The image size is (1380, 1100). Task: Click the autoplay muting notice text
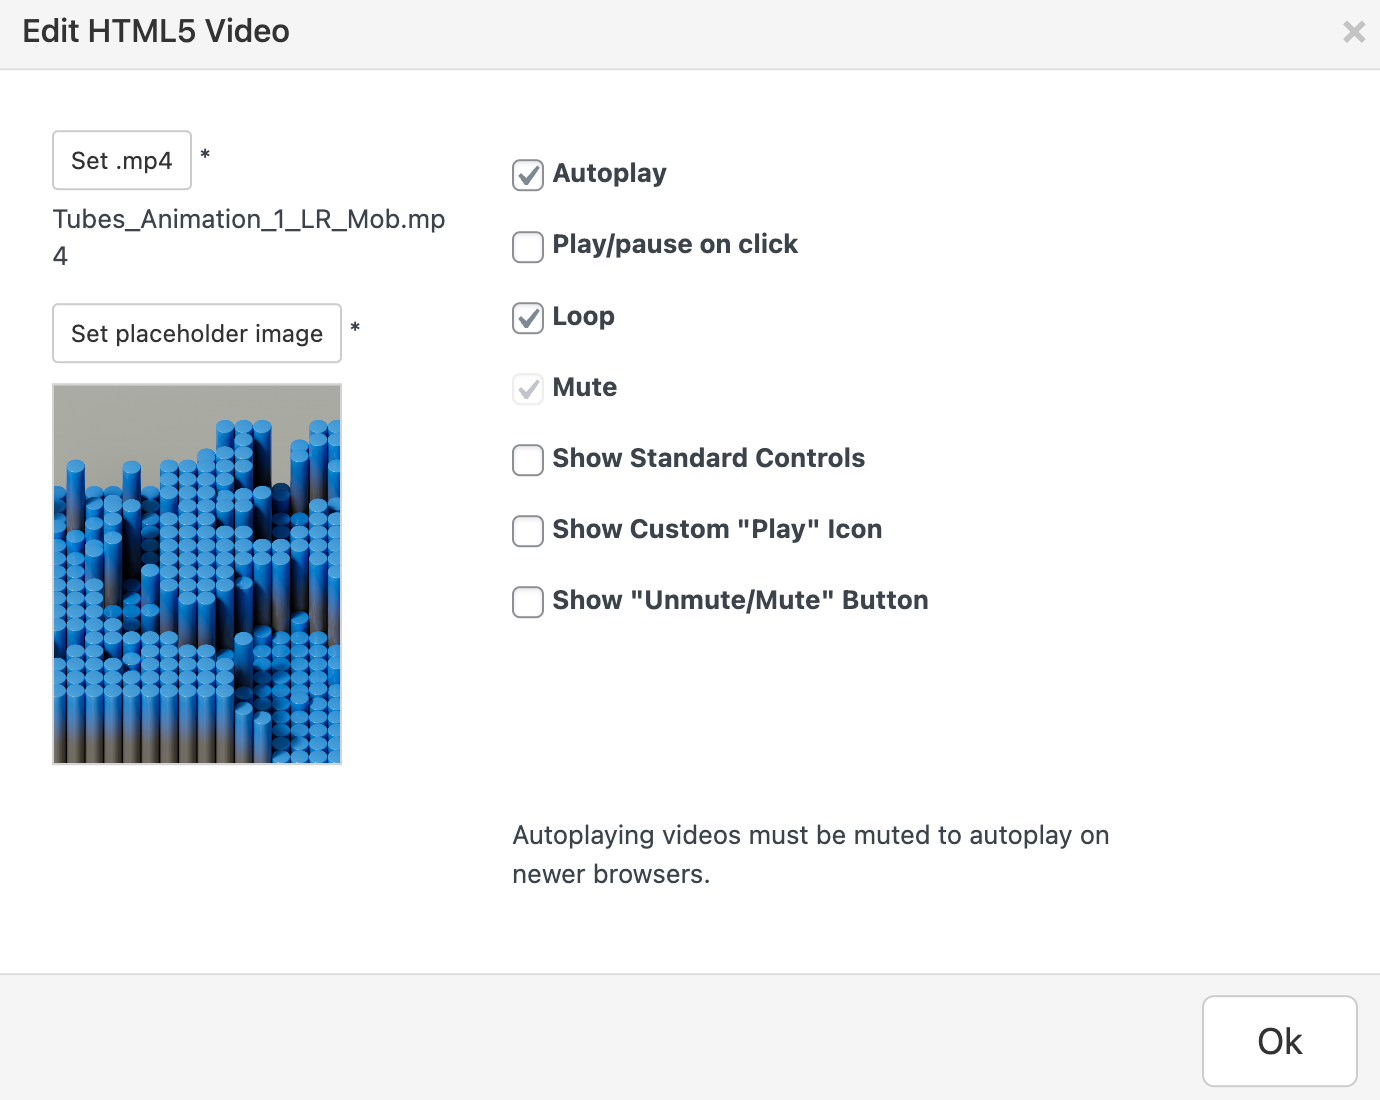(x=811, y=854)
